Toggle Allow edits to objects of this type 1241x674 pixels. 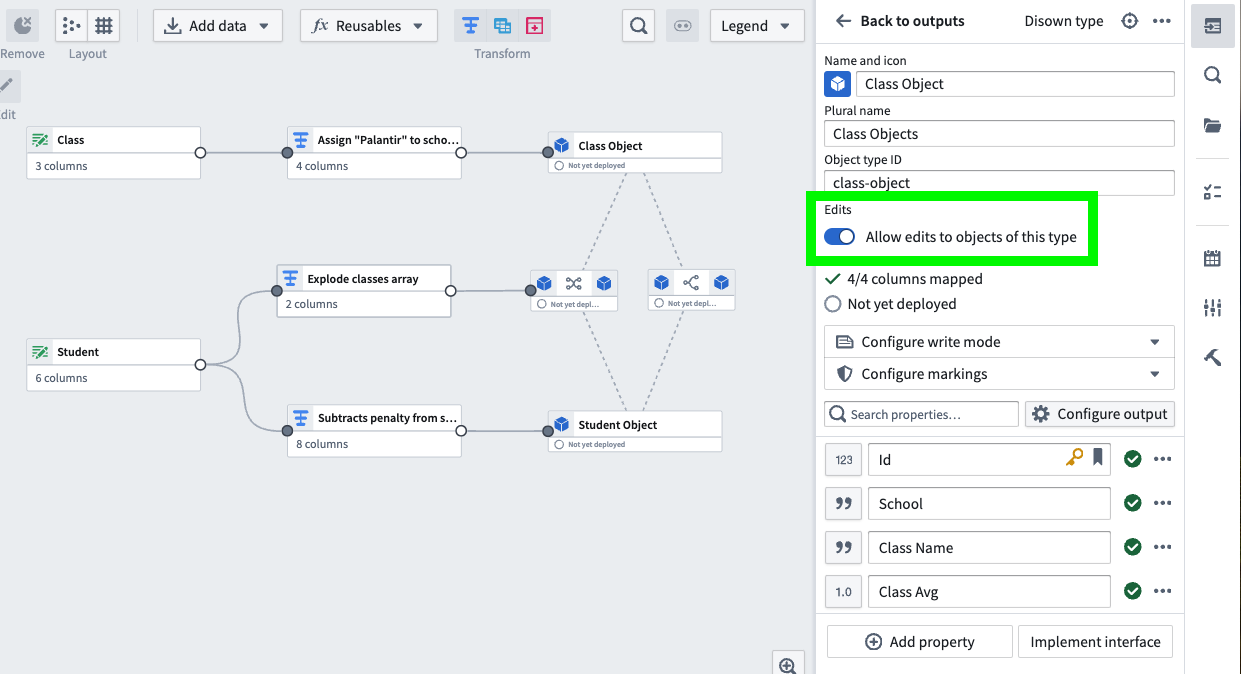tap(840, 237)
